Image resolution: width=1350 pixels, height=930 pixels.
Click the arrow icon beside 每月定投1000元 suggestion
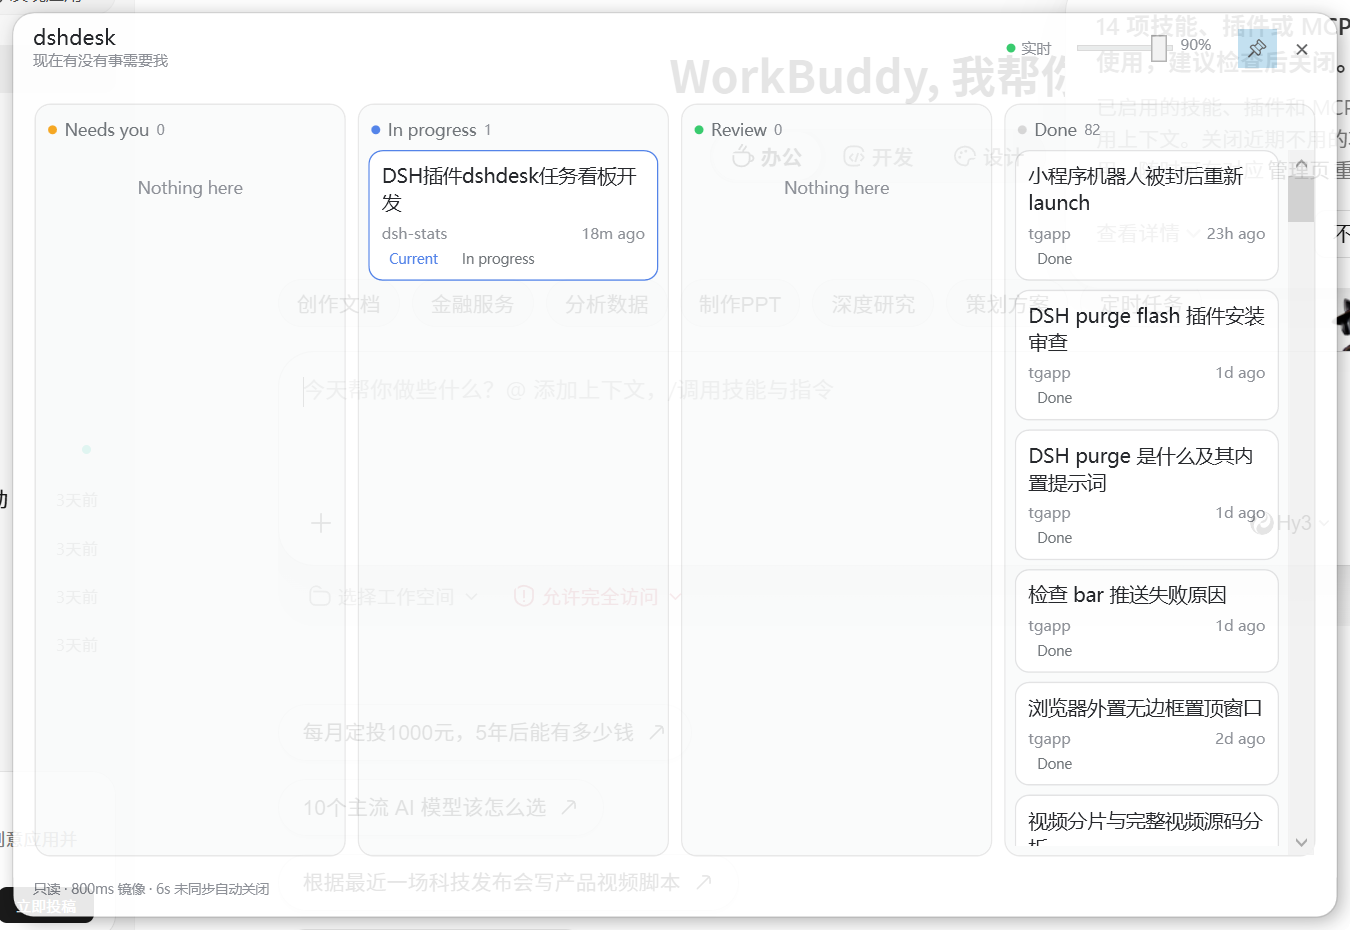click(x=656, y=732)
